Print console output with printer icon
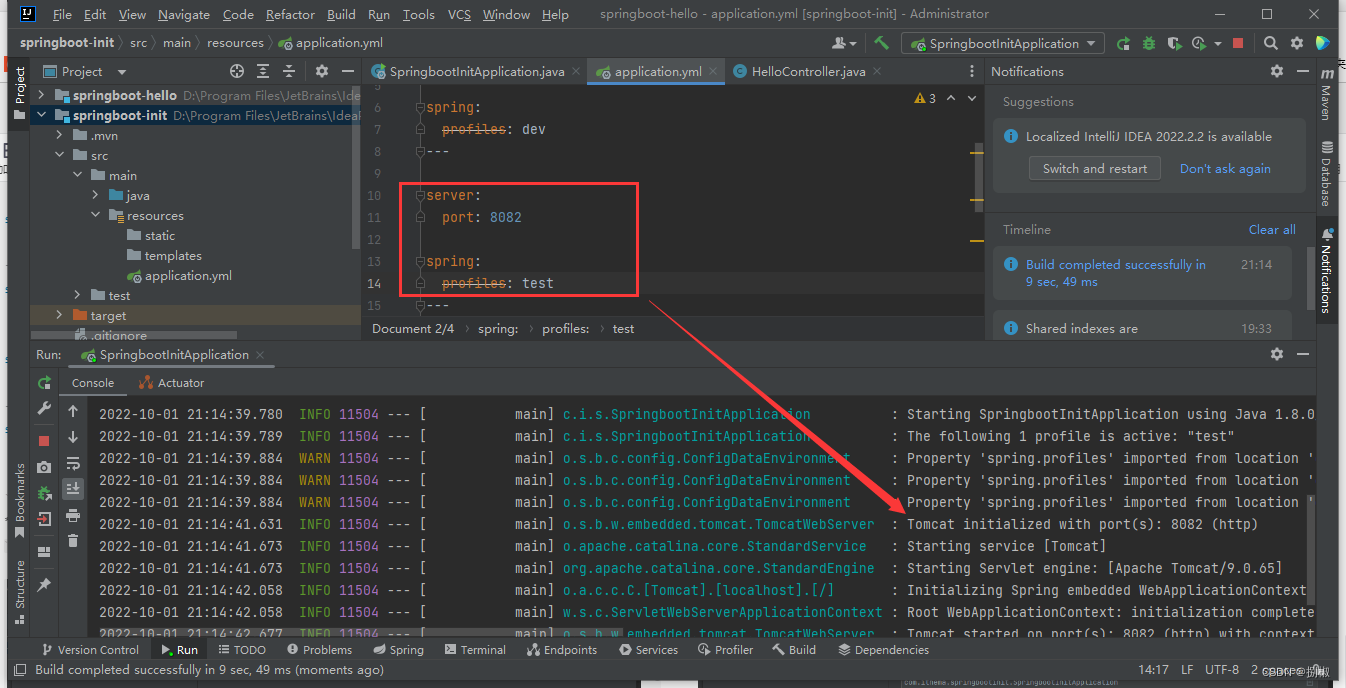The width and height of the screenshot is (1346, 688). [x=73, y=515]
